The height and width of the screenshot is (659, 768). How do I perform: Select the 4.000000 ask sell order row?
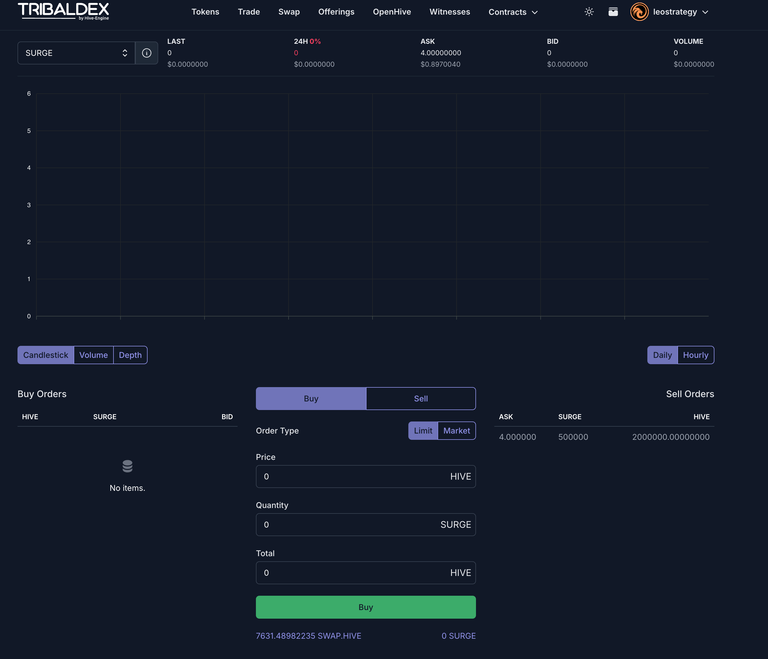tap(604, 437)
